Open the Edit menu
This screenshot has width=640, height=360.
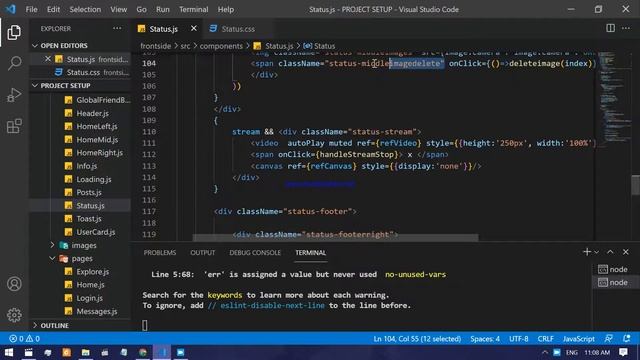click(x=53, y=9)
